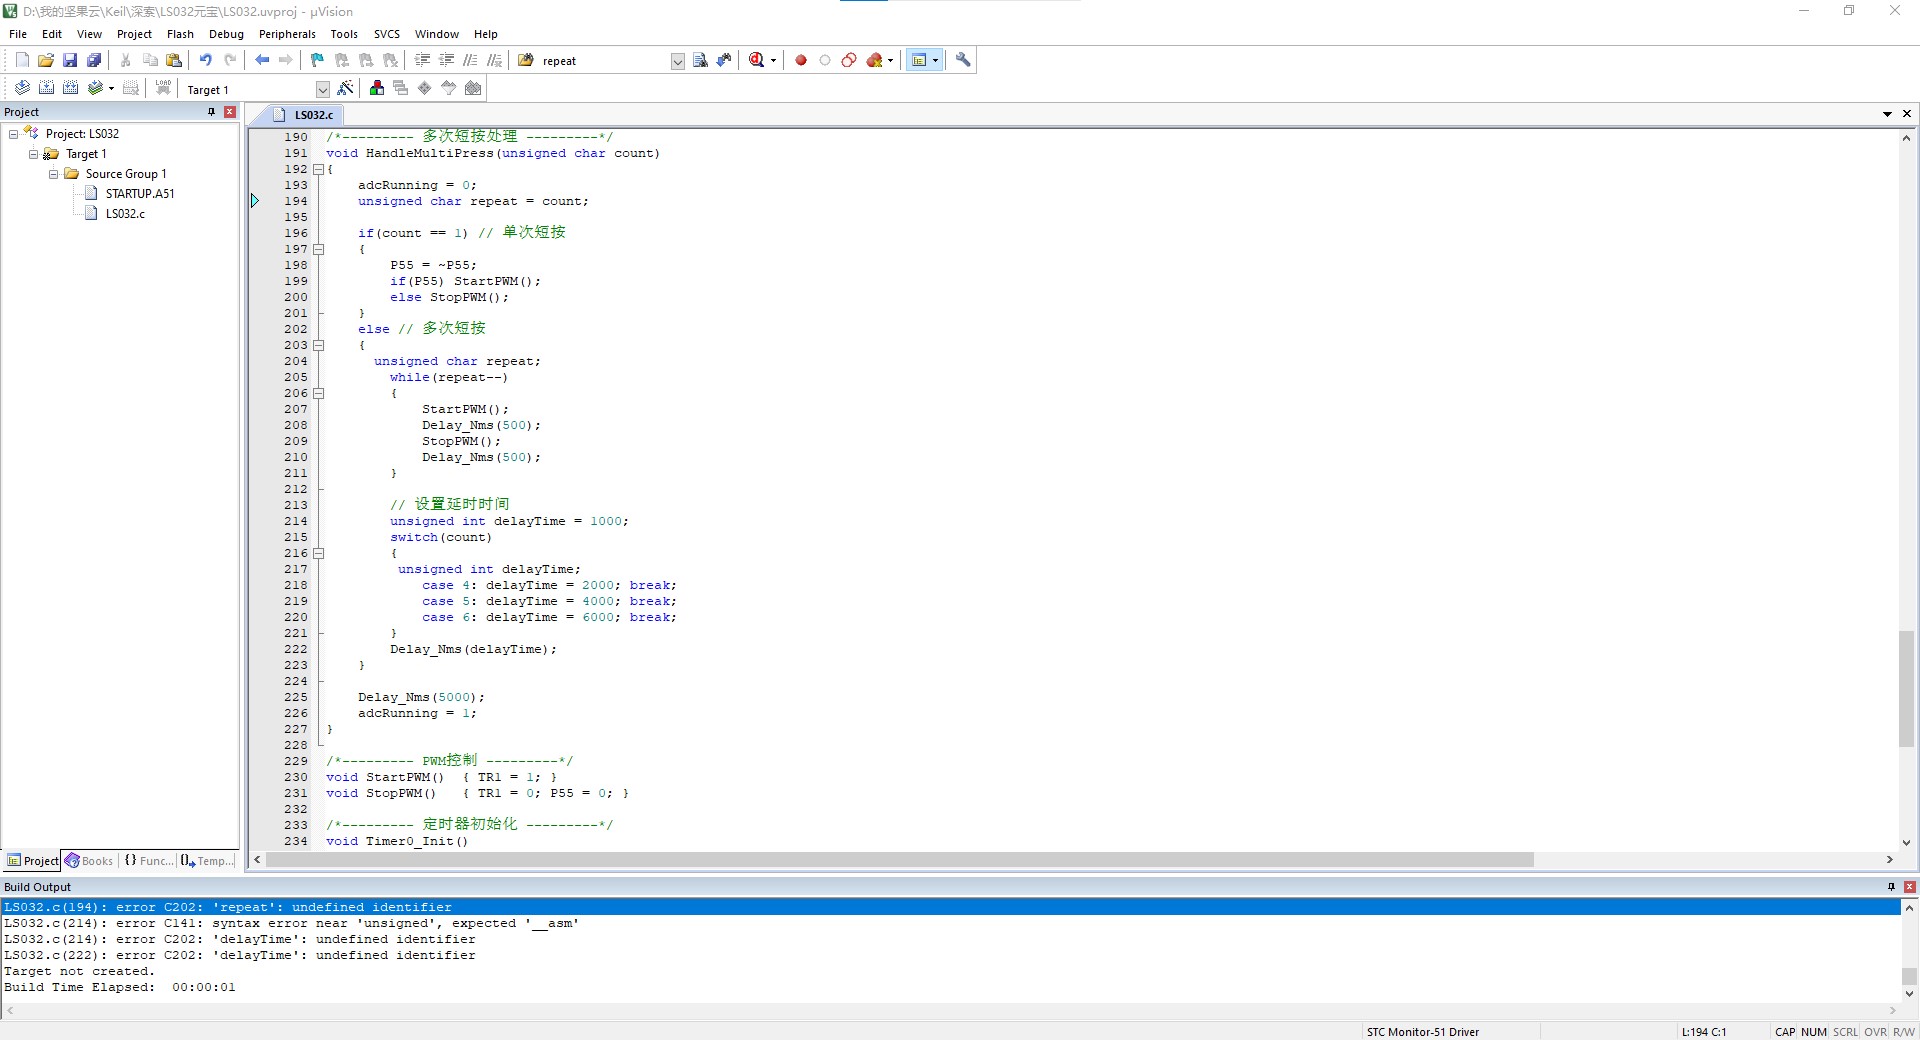
Task: Click the Translate current file icon
Action: pos(22,88)
